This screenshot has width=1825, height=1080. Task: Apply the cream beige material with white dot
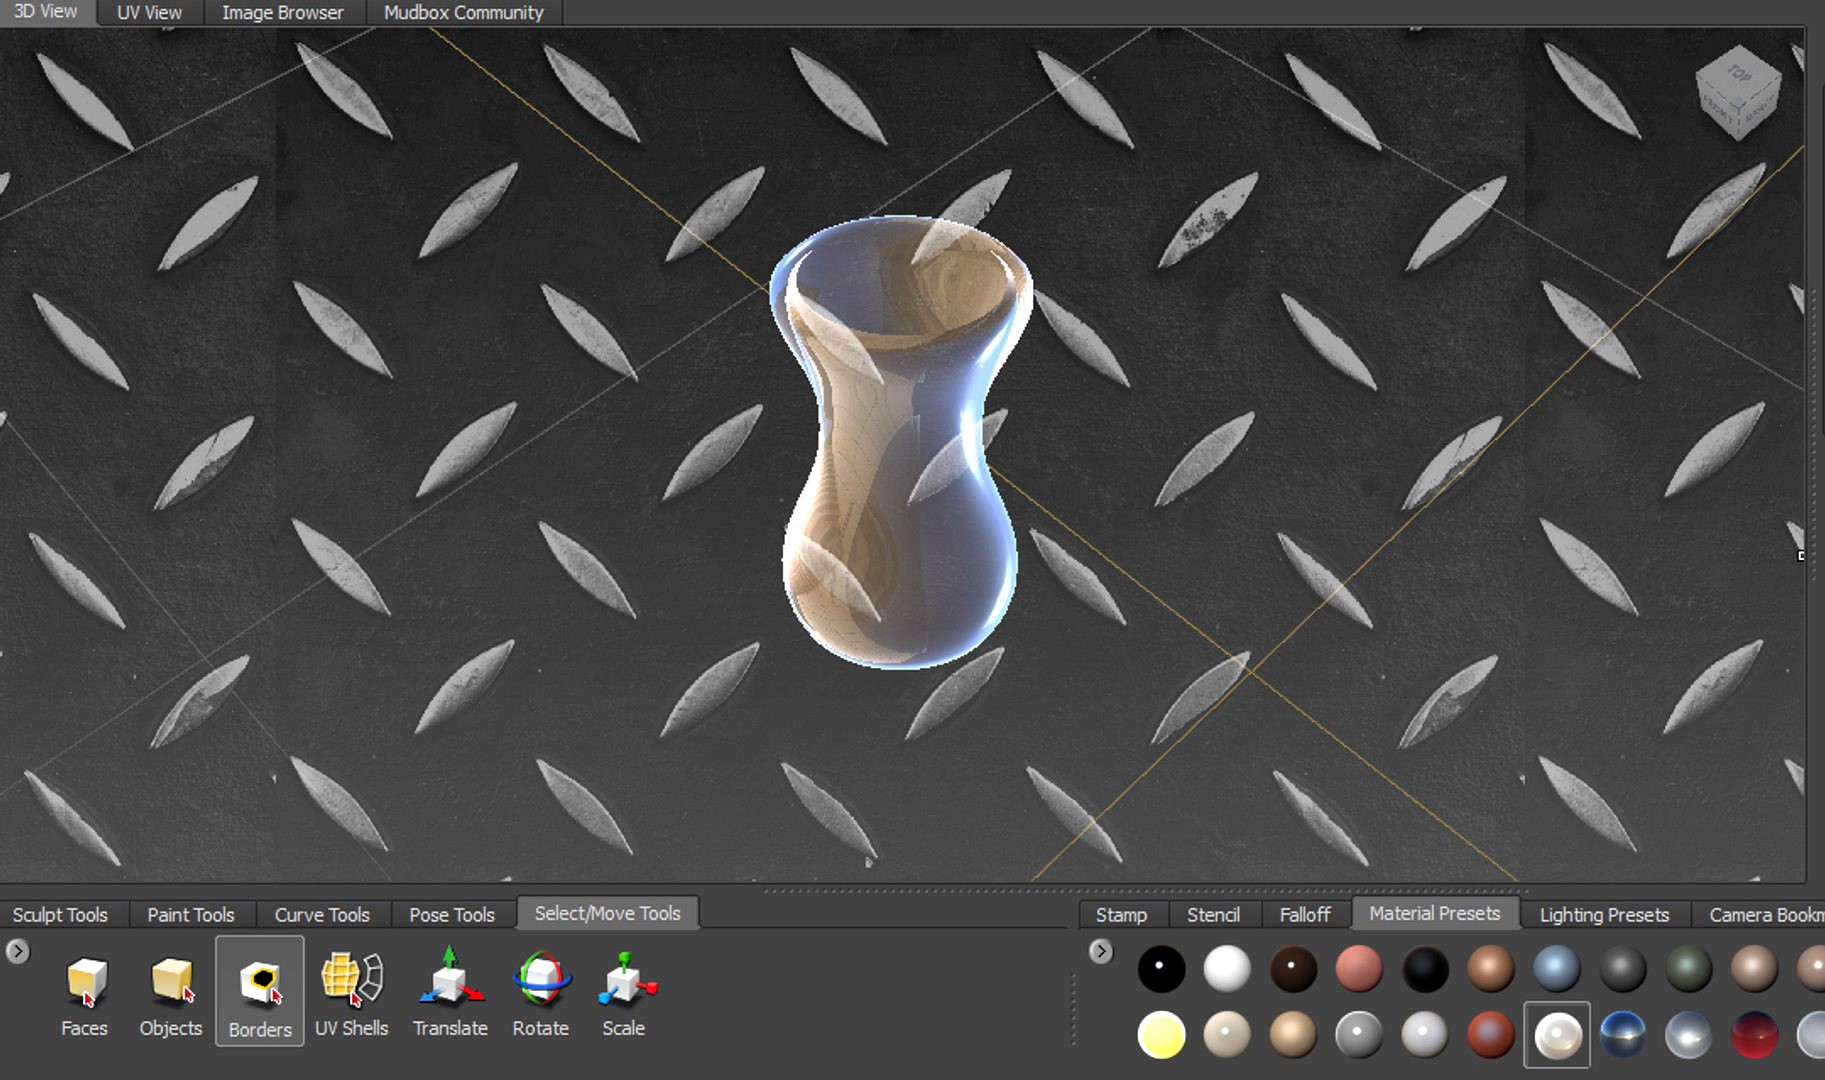click(x=1227, y=1035)
